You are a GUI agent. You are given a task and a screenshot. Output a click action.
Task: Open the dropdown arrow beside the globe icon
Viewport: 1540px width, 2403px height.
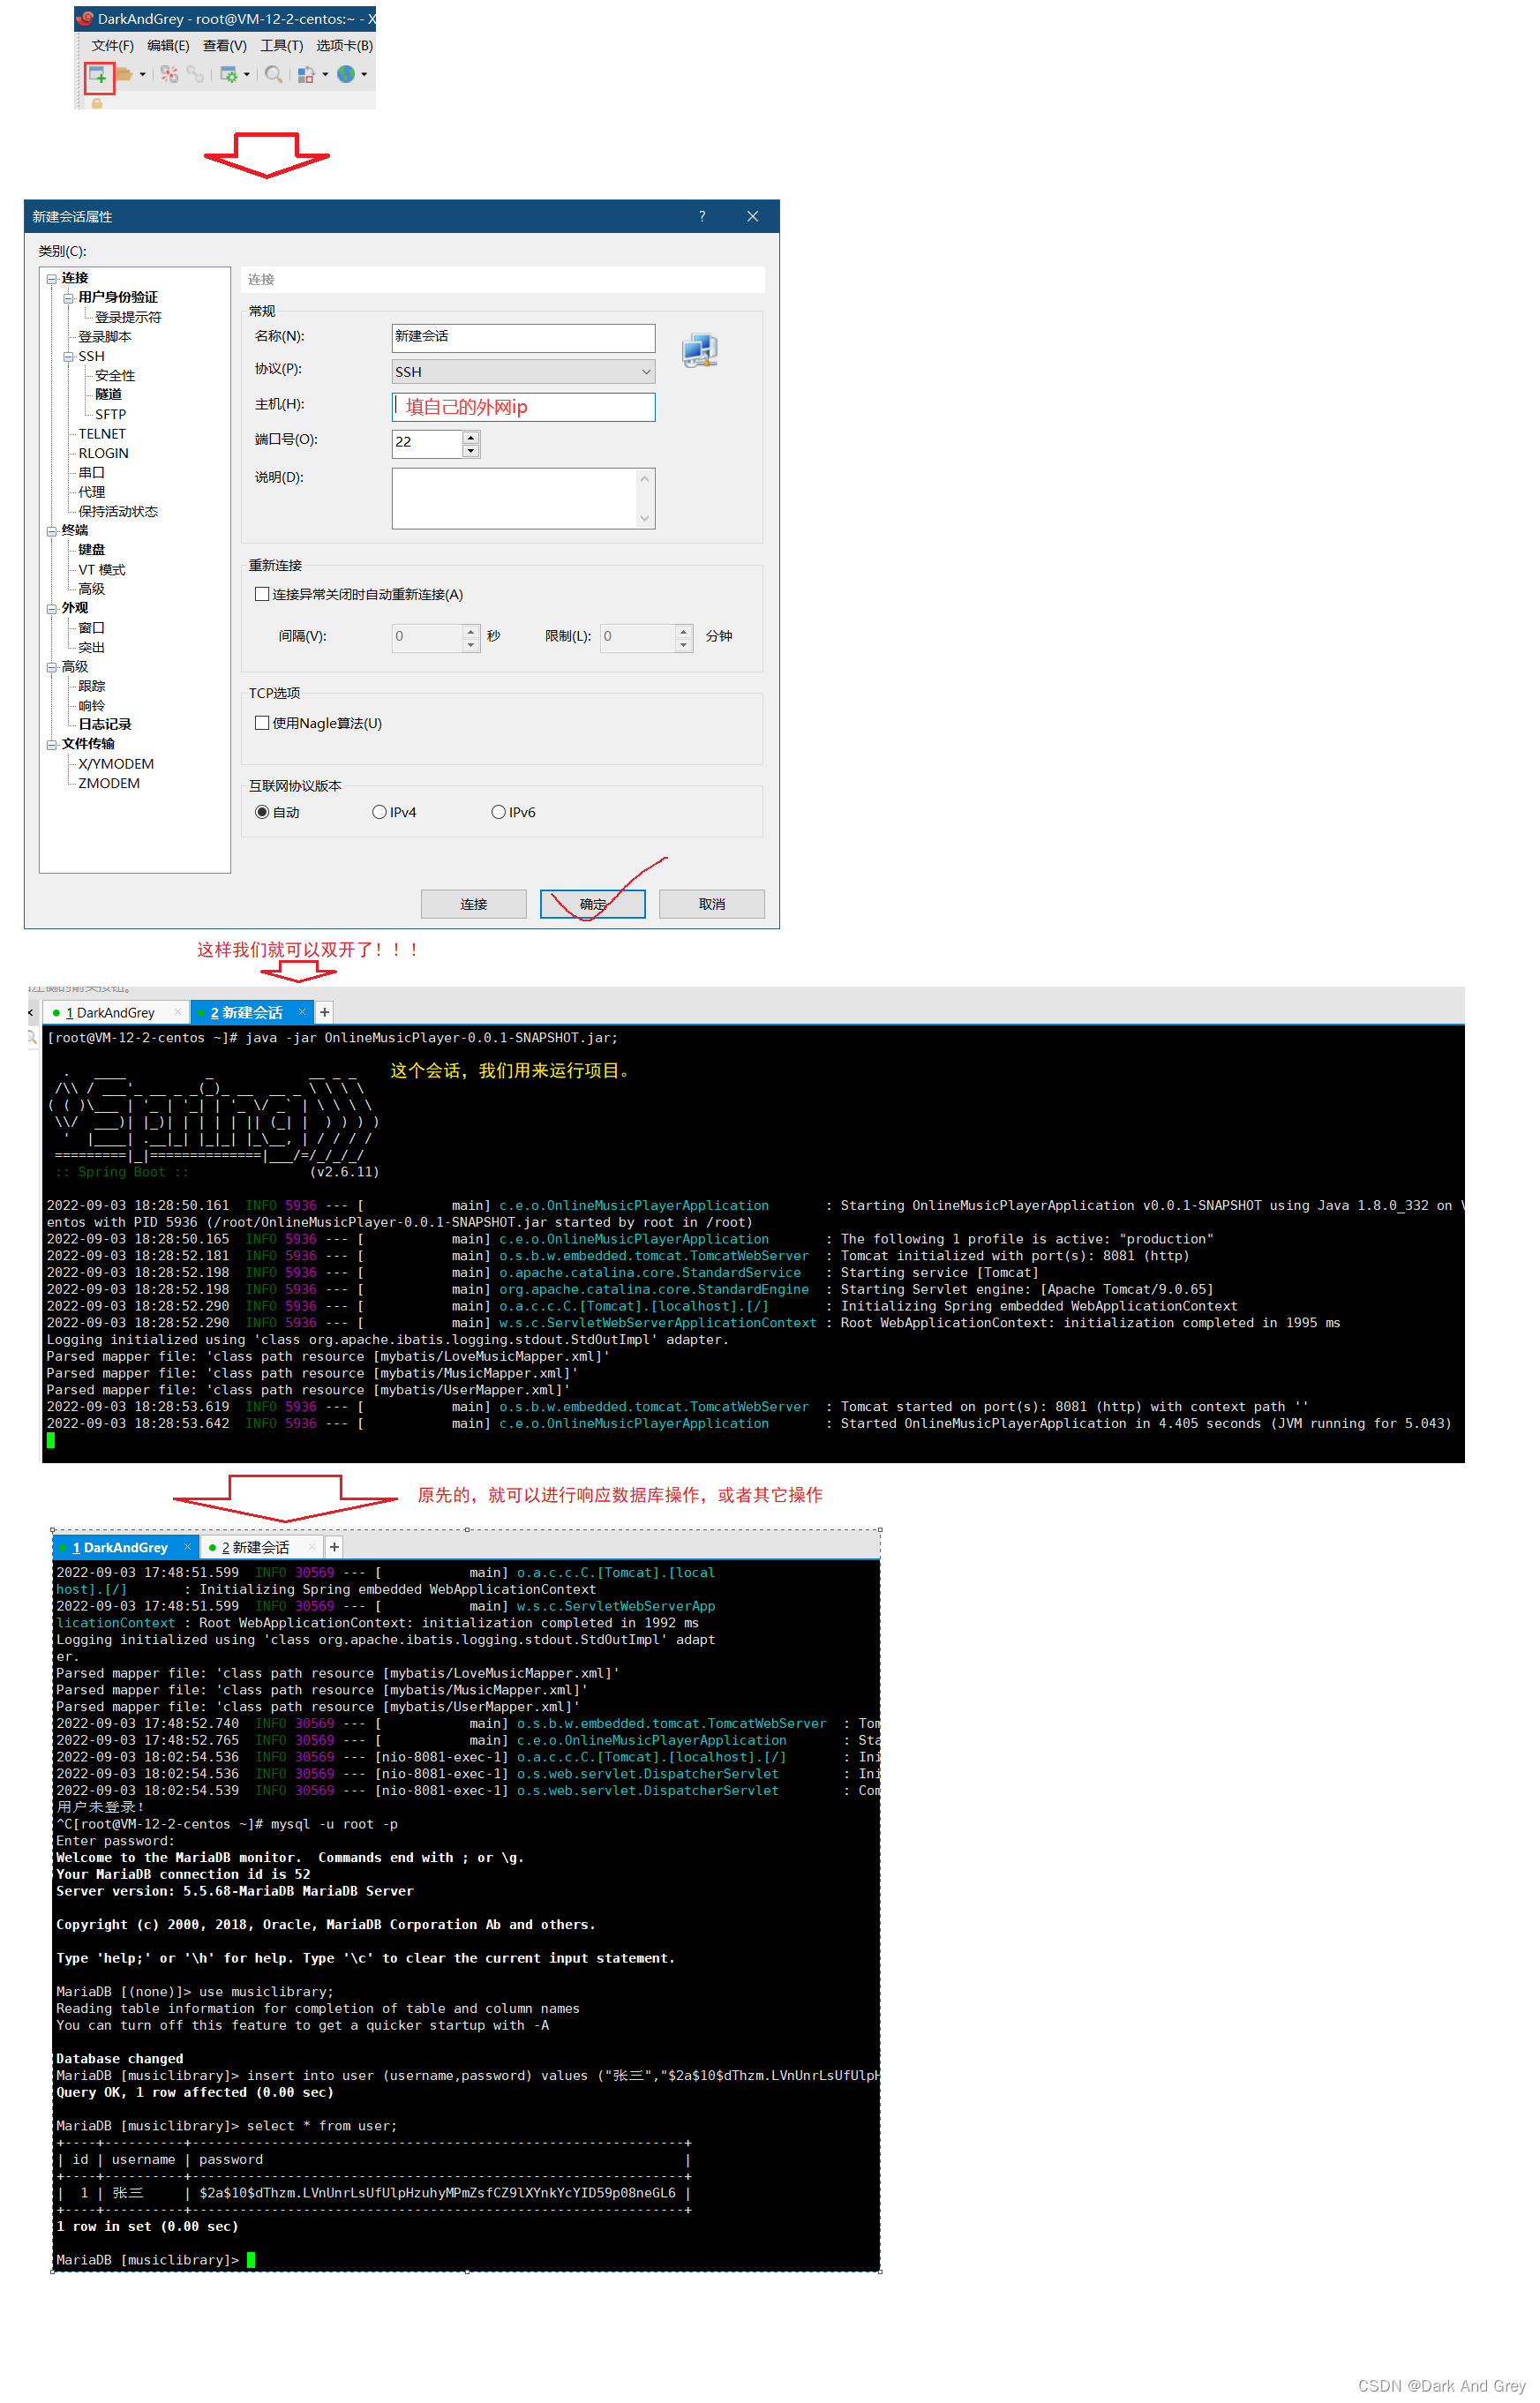[x=364, y=75]
